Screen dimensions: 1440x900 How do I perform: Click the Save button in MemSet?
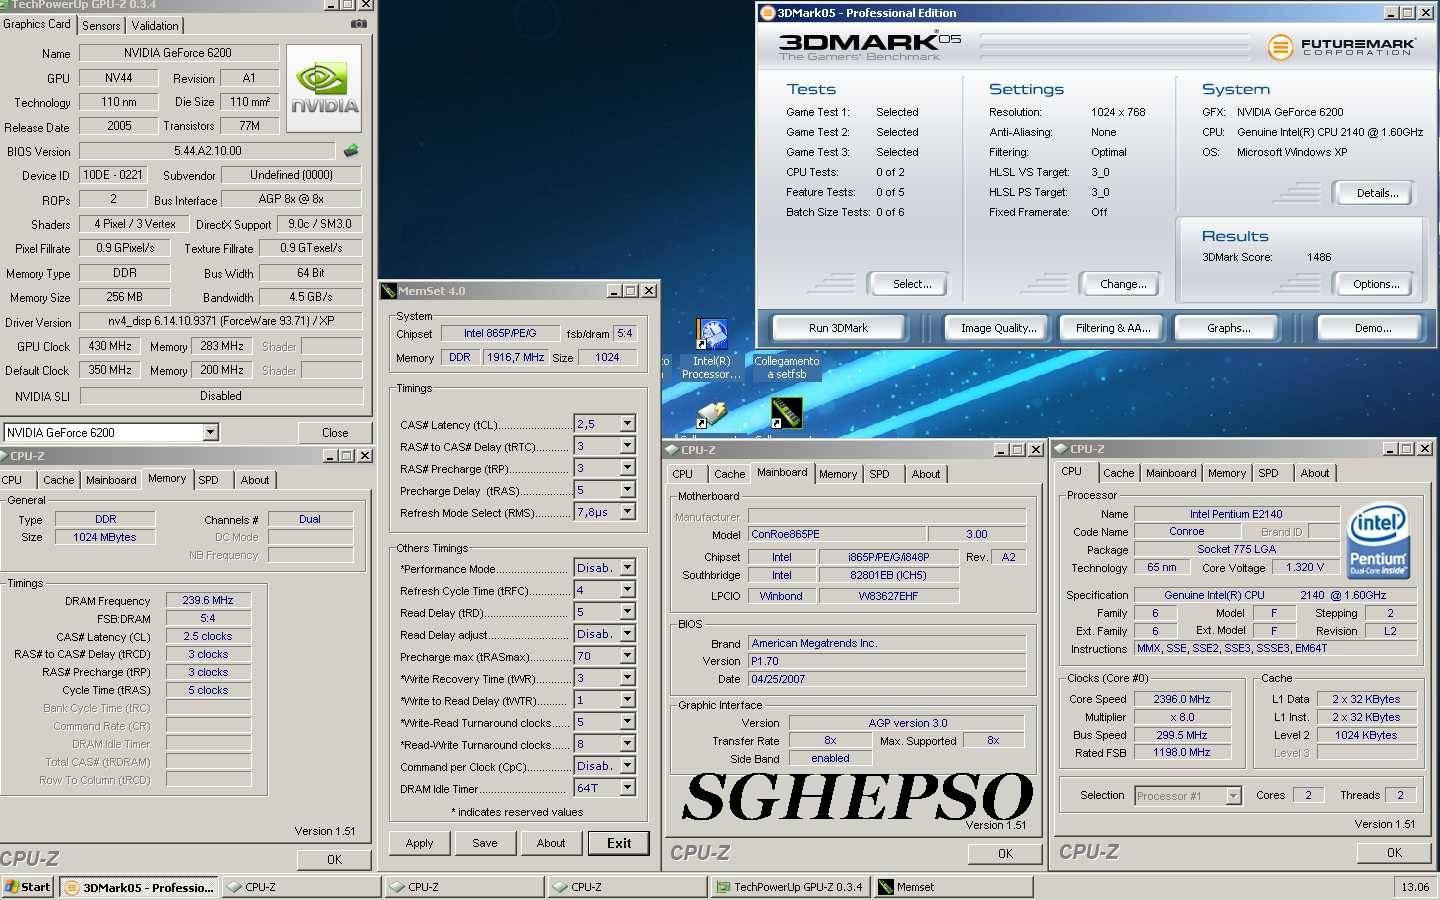(485, 843)
